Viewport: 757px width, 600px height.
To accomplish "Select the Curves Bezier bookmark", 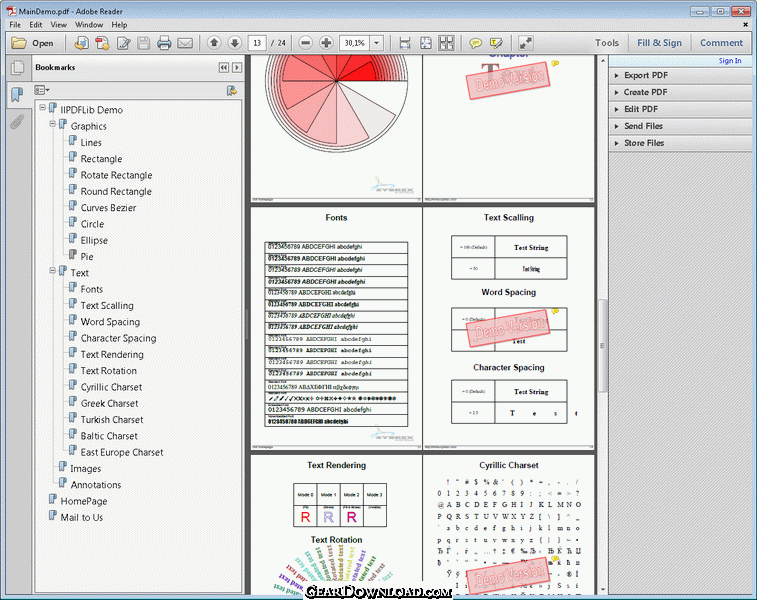I will [108, 208].
